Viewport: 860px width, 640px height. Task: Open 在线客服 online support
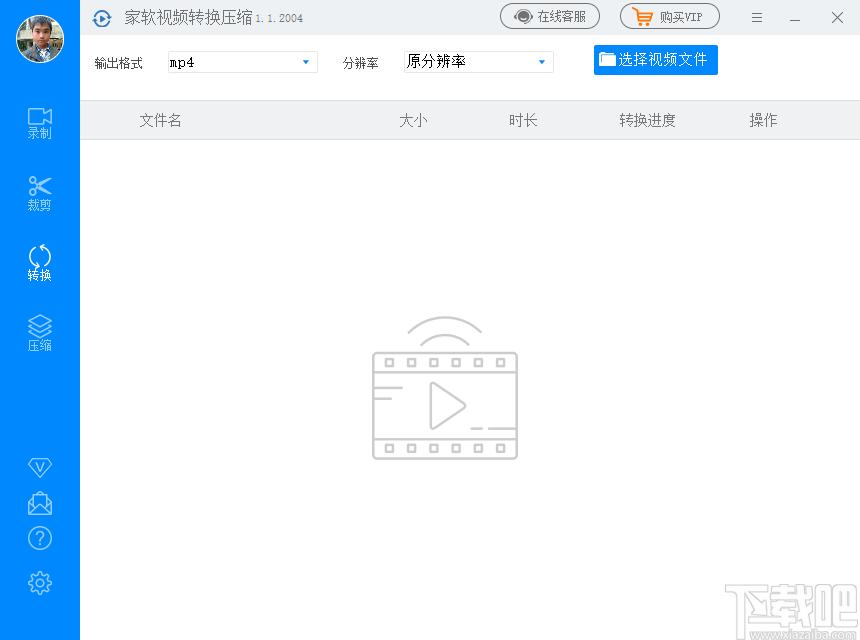point(550,16)
